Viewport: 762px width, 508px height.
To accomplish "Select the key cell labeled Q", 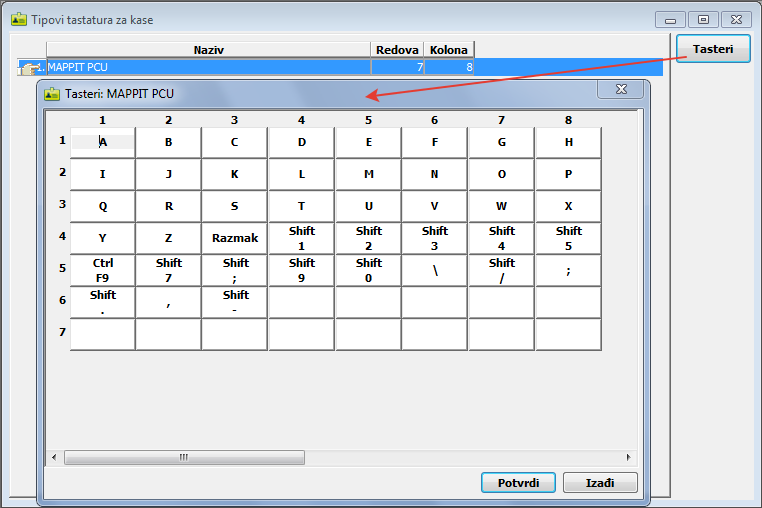I will pos(103,206).
